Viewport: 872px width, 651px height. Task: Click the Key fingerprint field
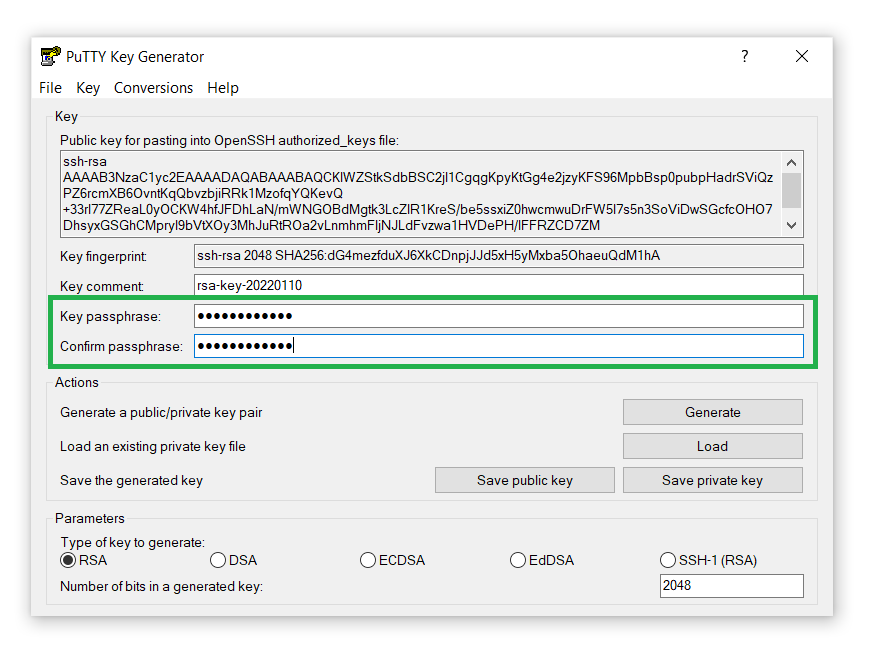tap(498, 256)
